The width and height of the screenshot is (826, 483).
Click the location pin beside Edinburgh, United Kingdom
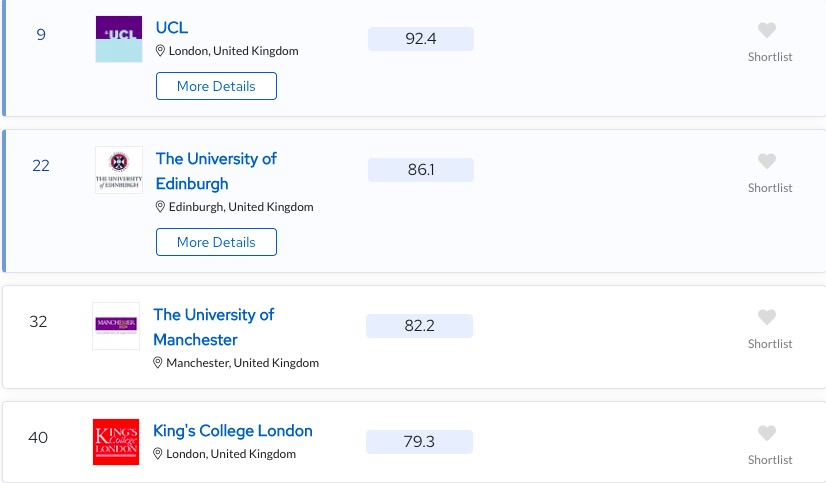(160, 207)
